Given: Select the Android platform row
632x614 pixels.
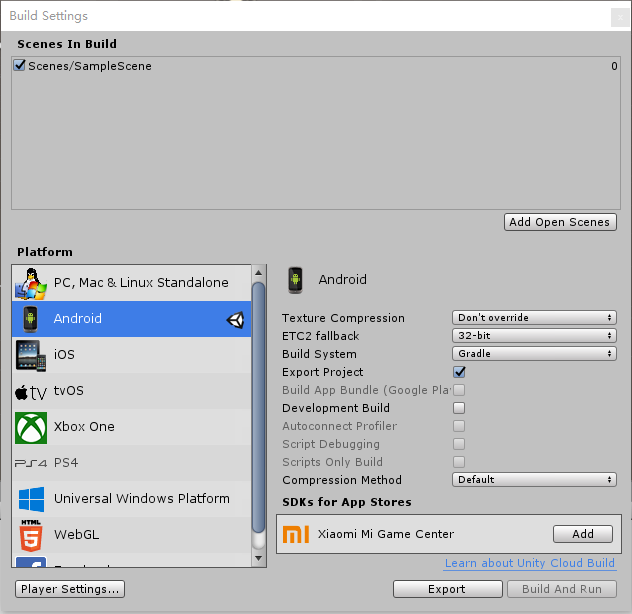Looking at the screenshot, I should point(131,319).
